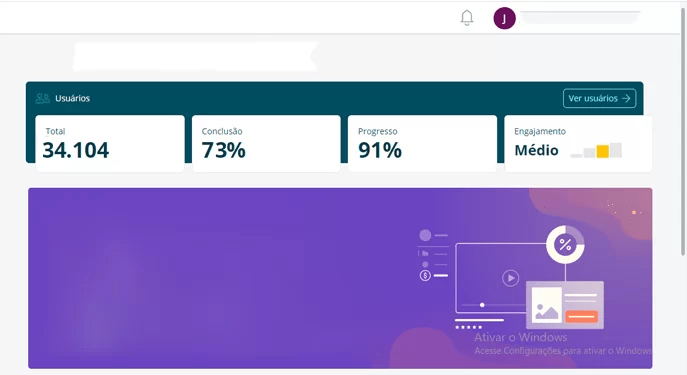The width and height of the screenshot is (687, 375).
Task: Click the purple J profile avatar
Action: point(504,18)
